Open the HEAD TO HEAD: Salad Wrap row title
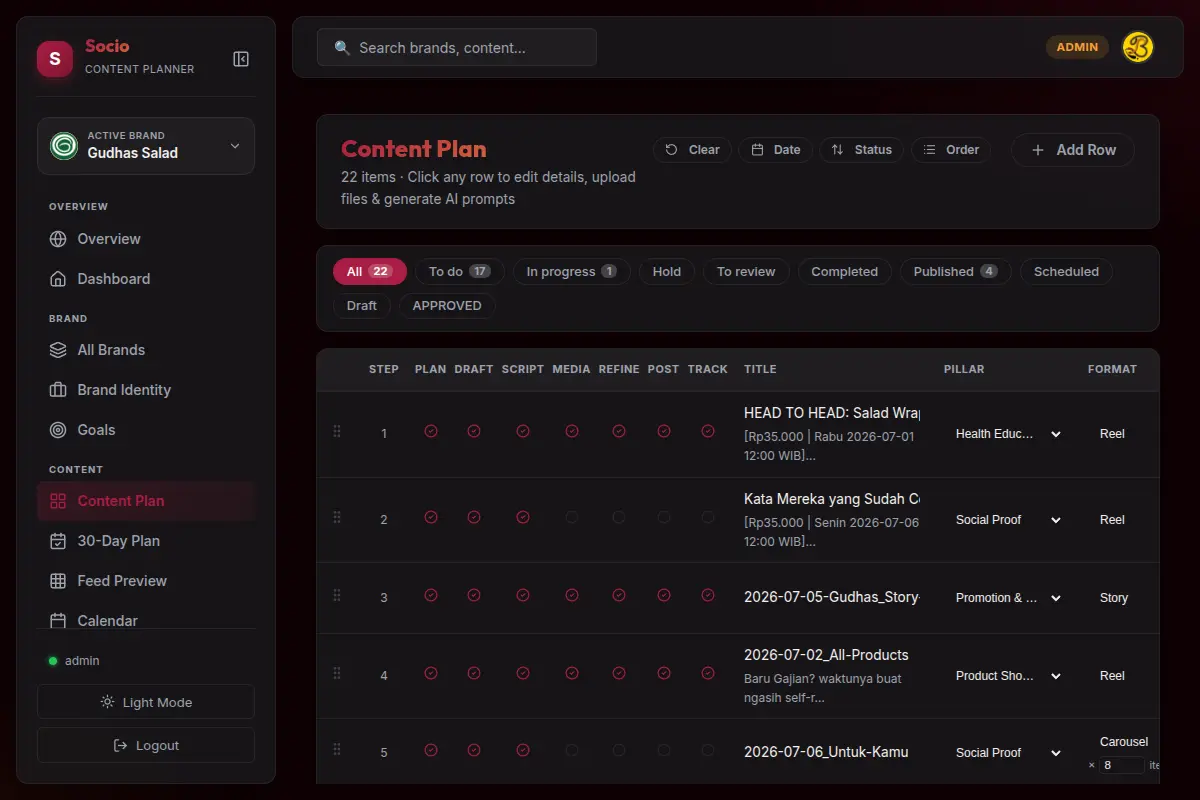 point(831,413)
